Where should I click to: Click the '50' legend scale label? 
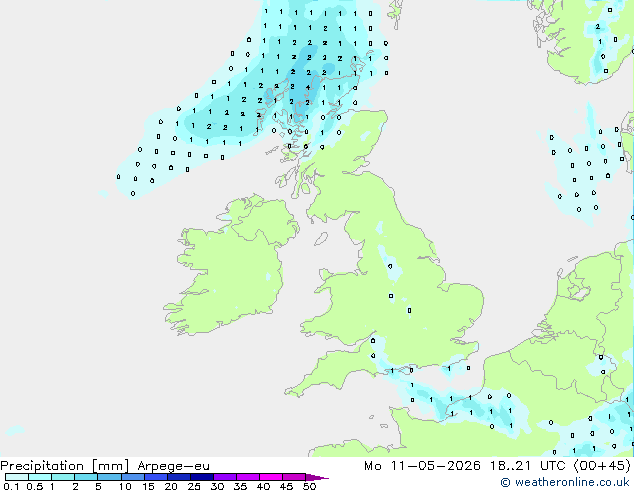tap(309, 486)
